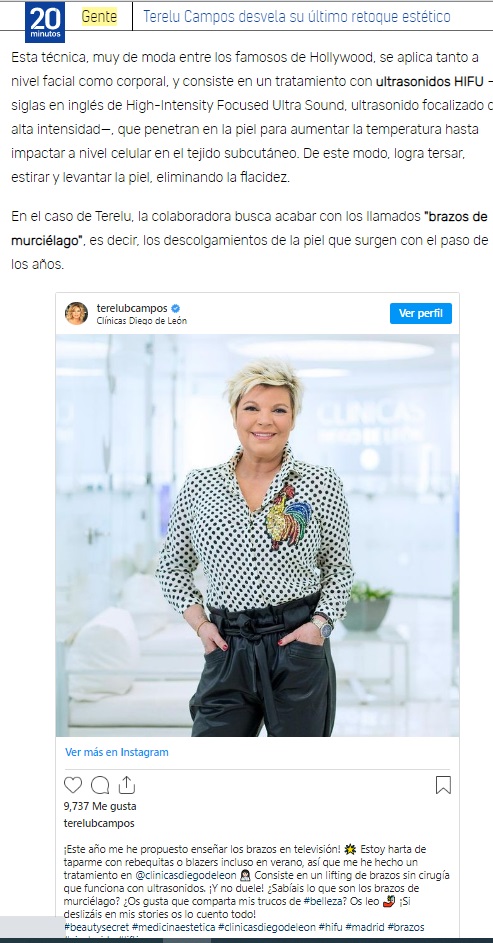Viewport: 493px width, 943px height.
Task: Open the Gente section tab
Action: tap(99, 17)
